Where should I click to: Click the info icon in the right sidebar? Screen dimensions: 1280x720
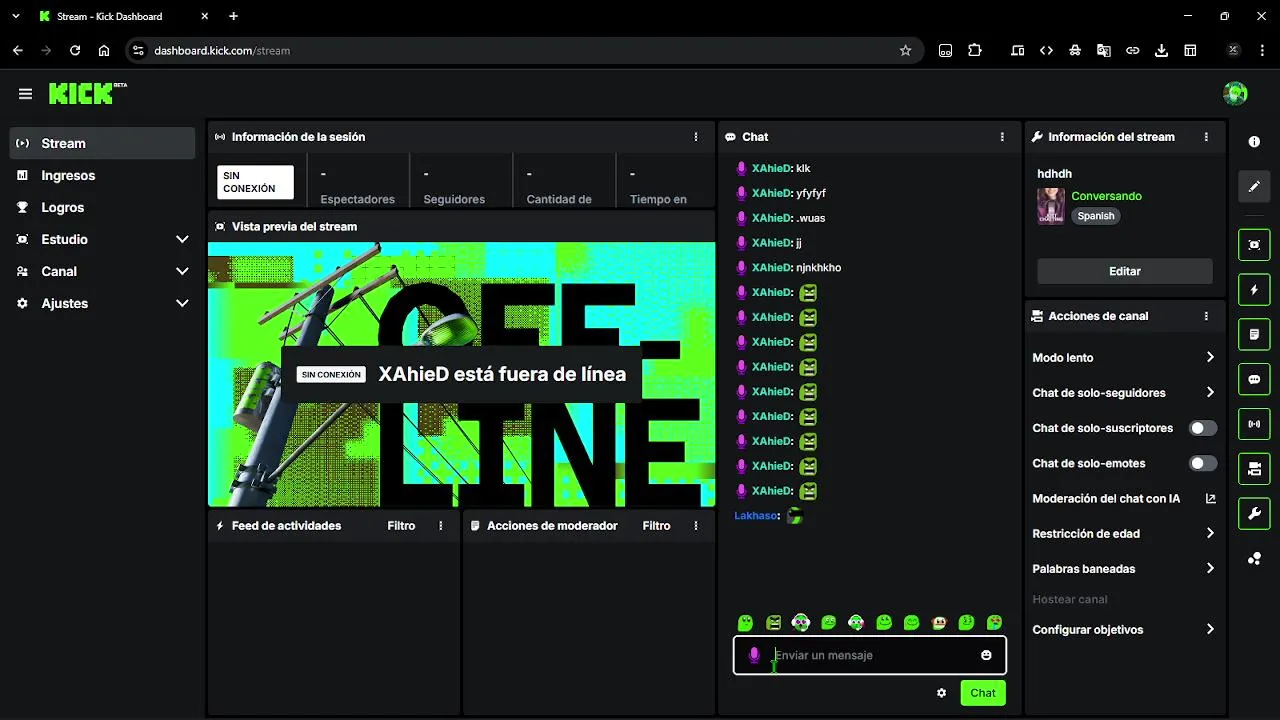click(1254, 142)
